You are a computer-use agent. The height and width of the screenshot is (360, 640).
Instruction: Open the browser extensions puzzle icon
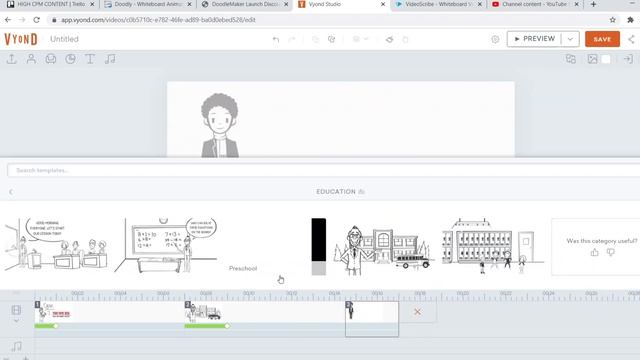pyautogui.click(x=630, y=20)
